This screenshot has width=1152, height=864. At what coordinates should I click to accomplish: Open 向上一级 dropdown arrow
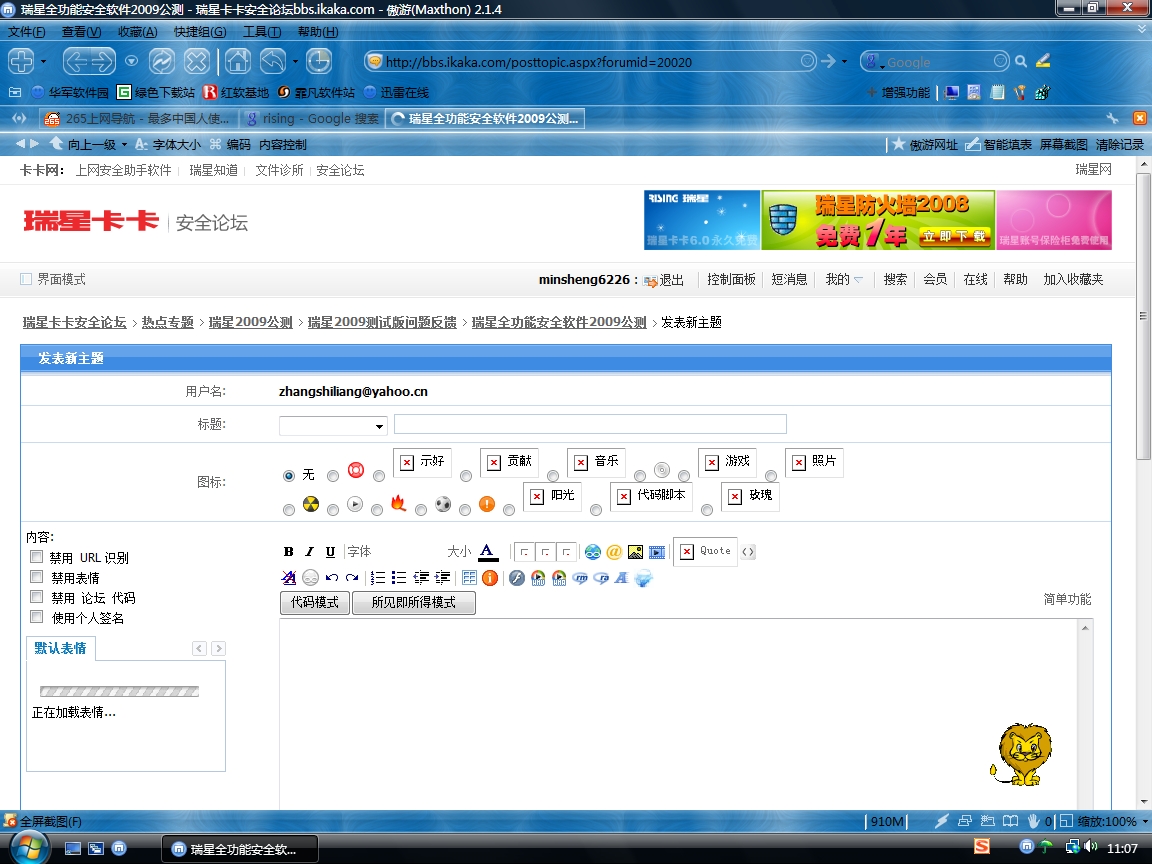click(x=124, y=144)
